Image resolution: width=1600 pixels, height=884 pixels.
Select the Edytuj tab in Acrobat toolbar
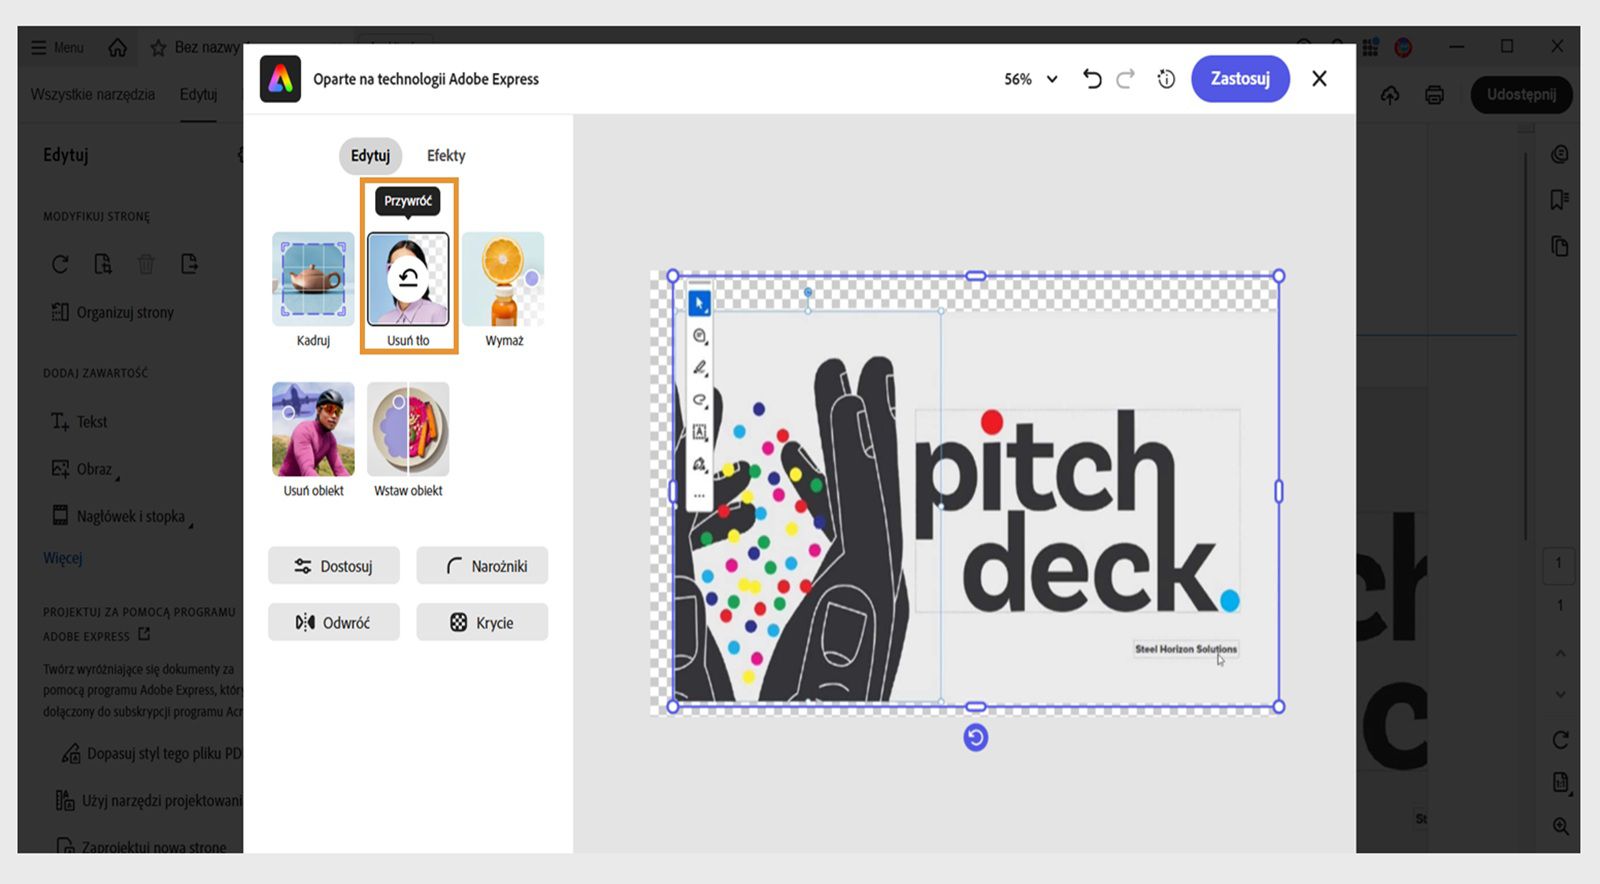pyautogui.click(x=198, y=94)
